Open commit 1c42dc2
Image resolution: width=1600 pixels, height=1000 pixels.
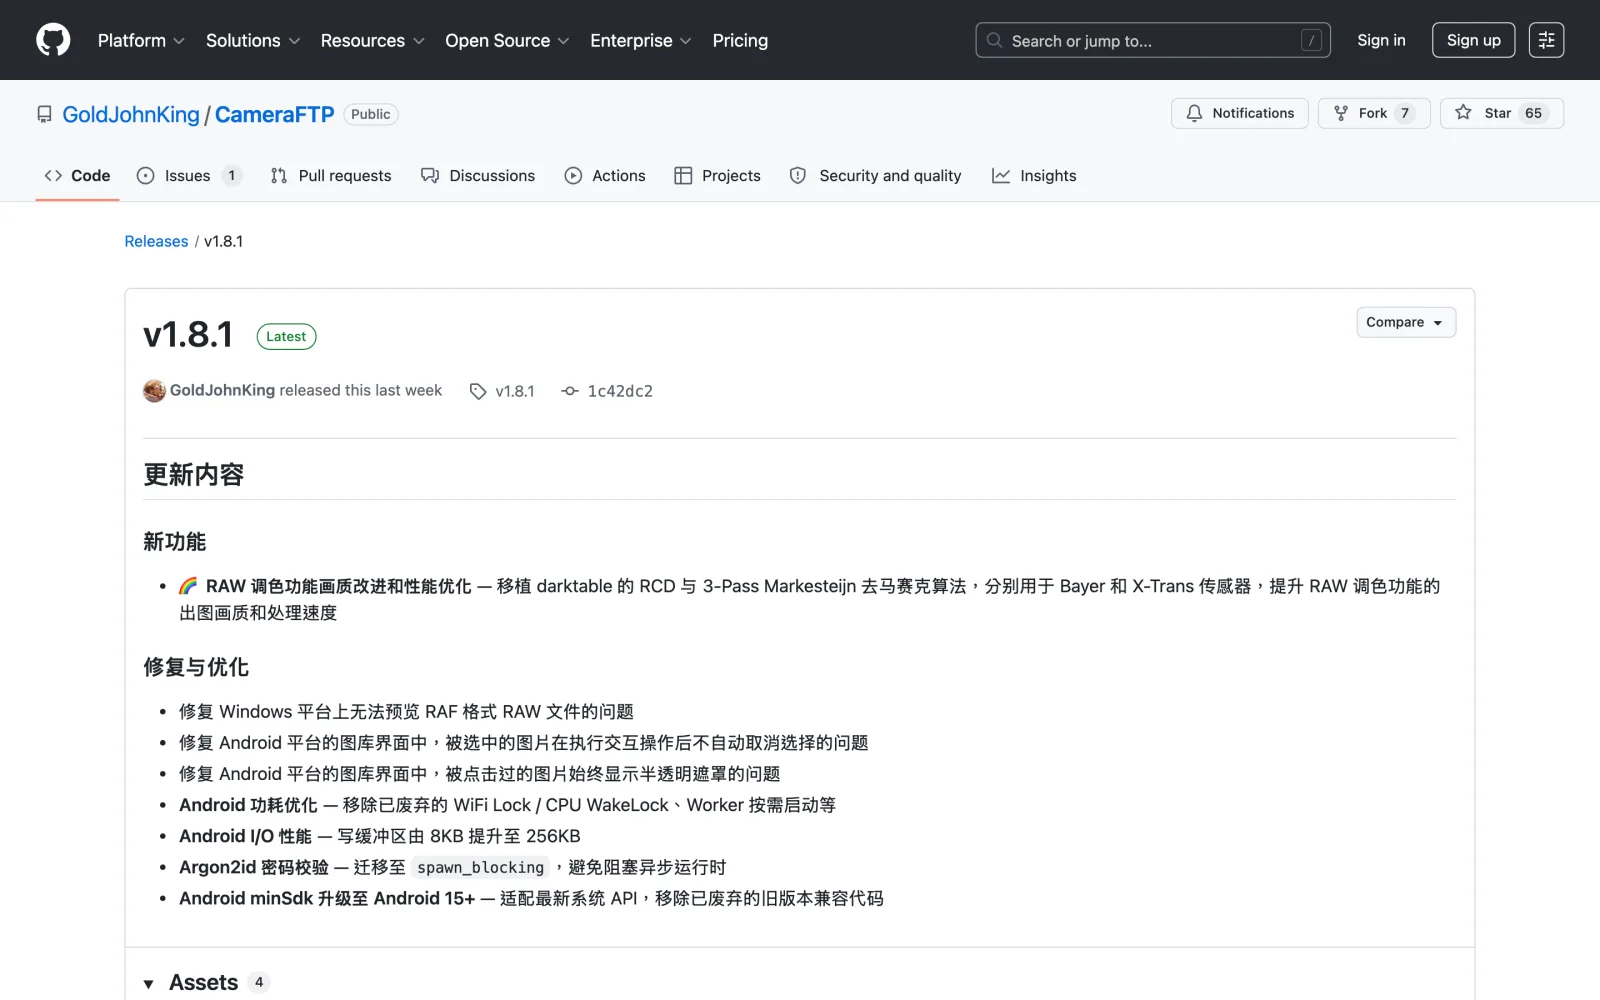coord(620,391)
